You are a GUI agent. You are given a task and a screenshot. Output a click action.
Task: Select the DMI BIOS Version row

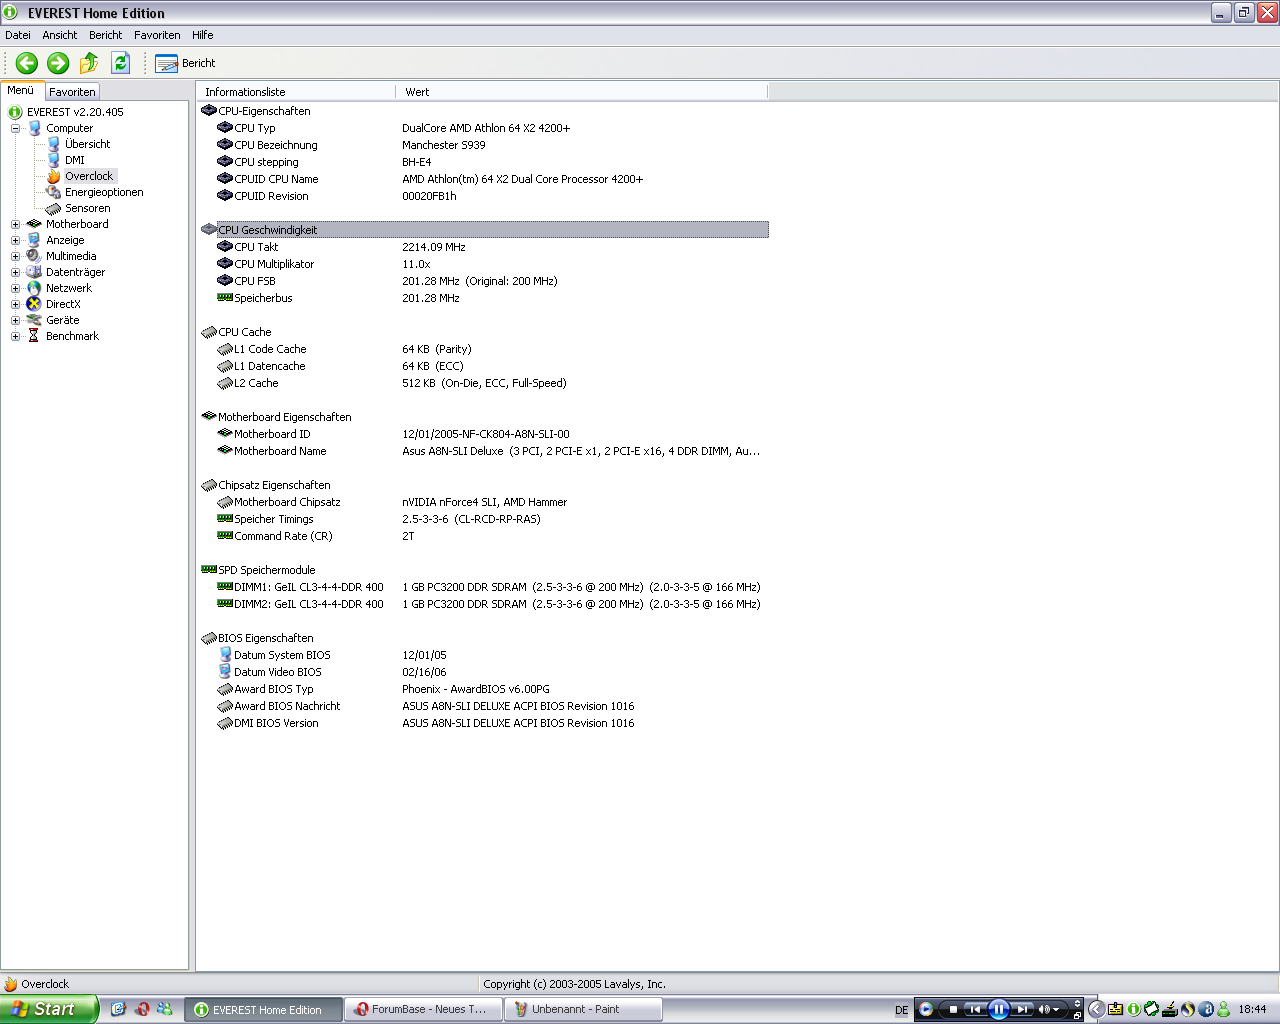coord(484,723)
